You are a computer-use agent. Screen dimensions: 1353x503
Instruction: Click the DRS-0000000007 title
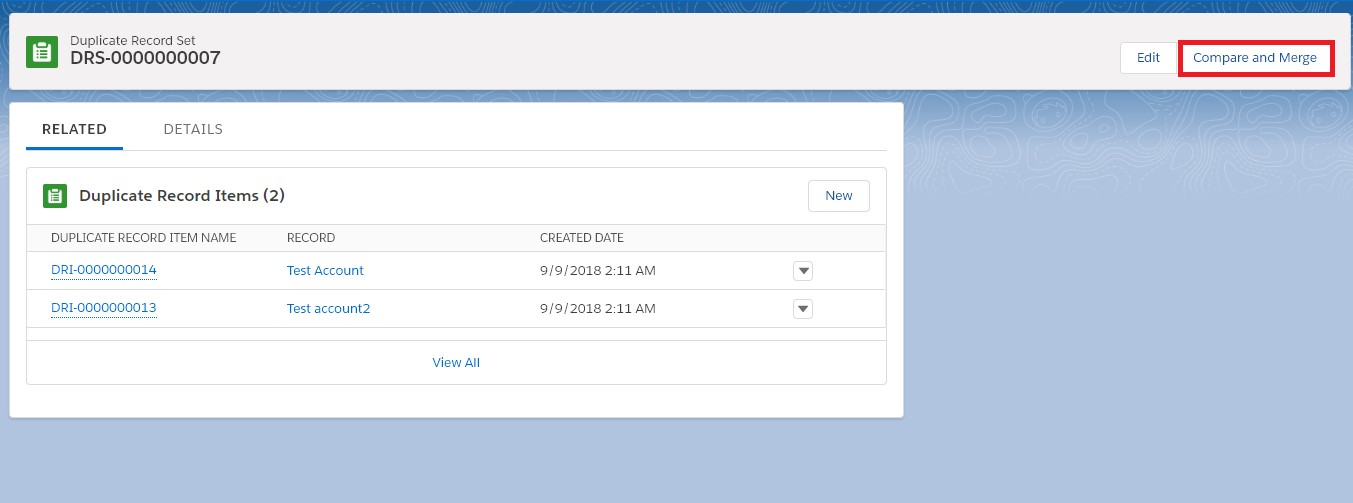click(x=145, y=58)
